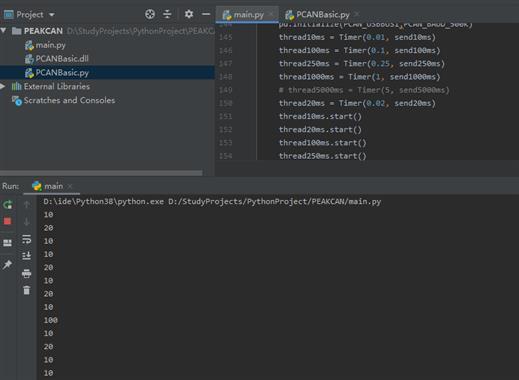Viewport: 519px width, 380px height.
Task: Pin the Run tab
Action: [x=7, y=265]
